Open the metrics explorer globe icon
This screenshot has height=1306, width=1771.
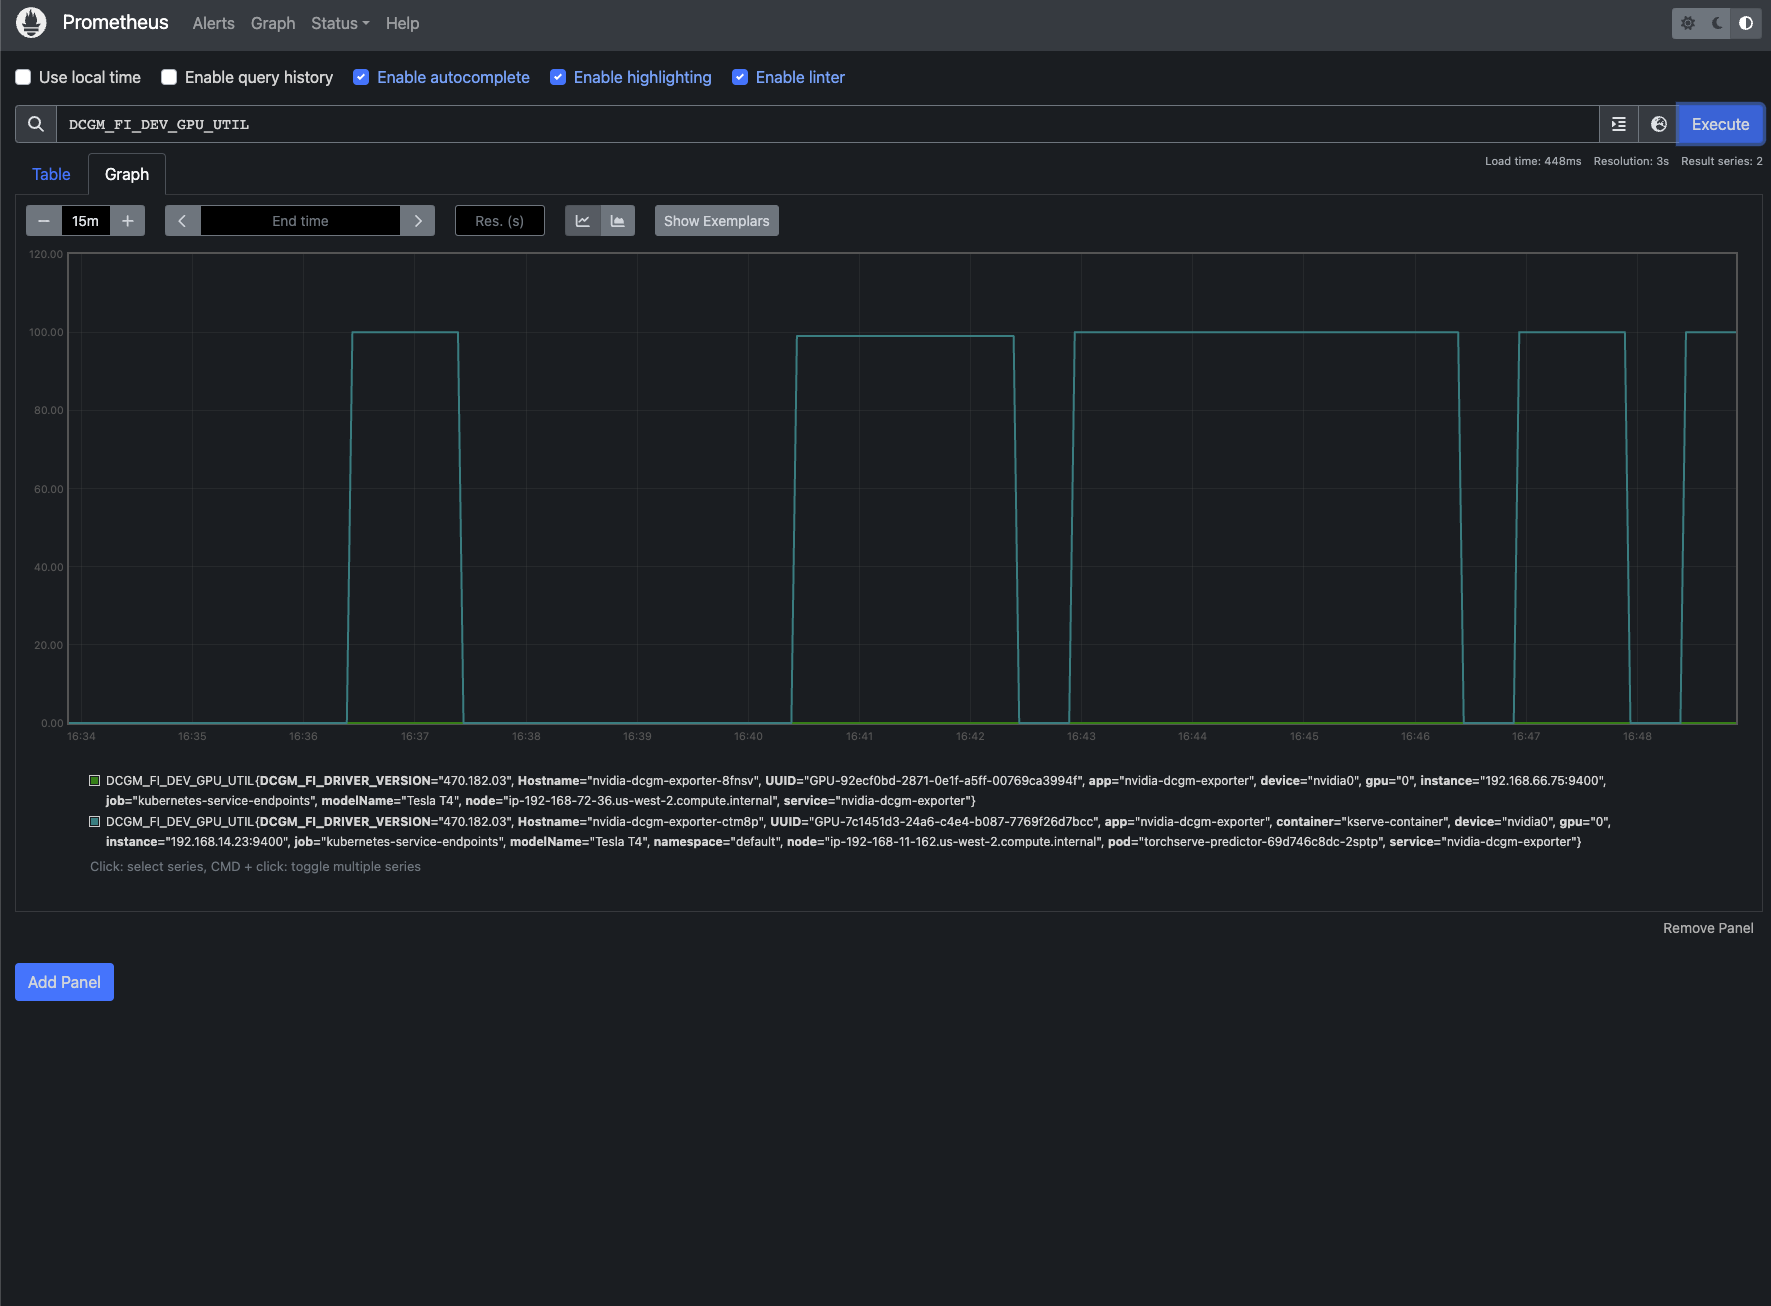(x=1658, y=124)
